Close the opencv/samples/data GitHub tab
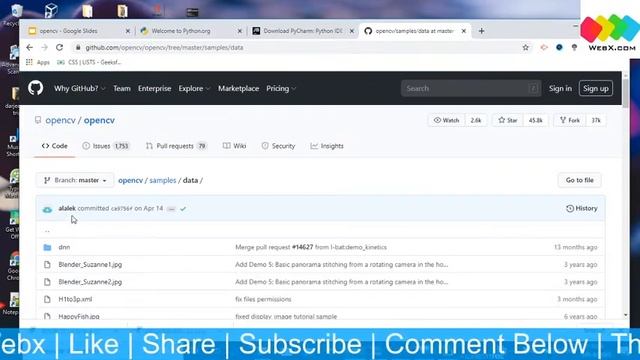640x360 pixels. [x=464, y=31]
